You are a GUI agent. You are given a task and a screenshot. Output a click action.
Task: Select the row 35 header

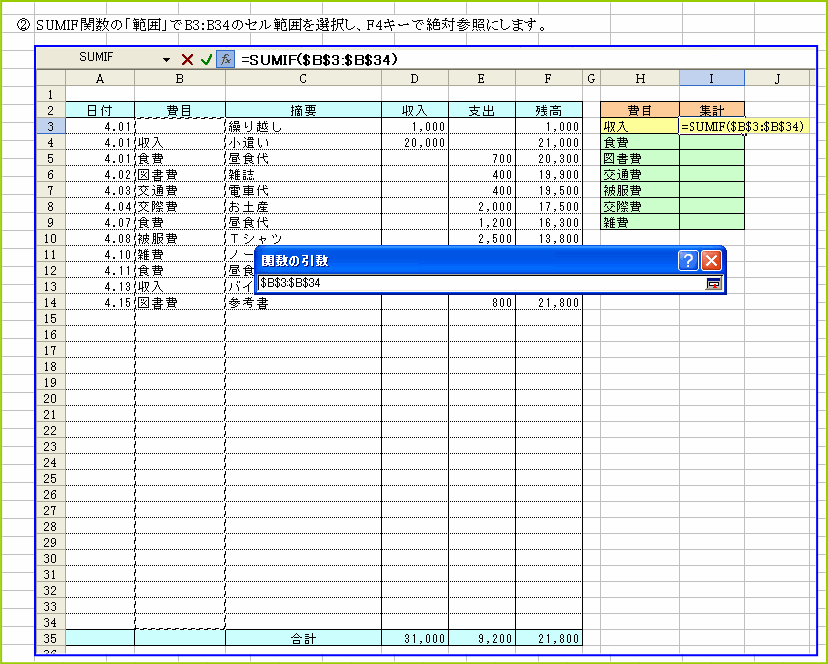tap(50, 638)
